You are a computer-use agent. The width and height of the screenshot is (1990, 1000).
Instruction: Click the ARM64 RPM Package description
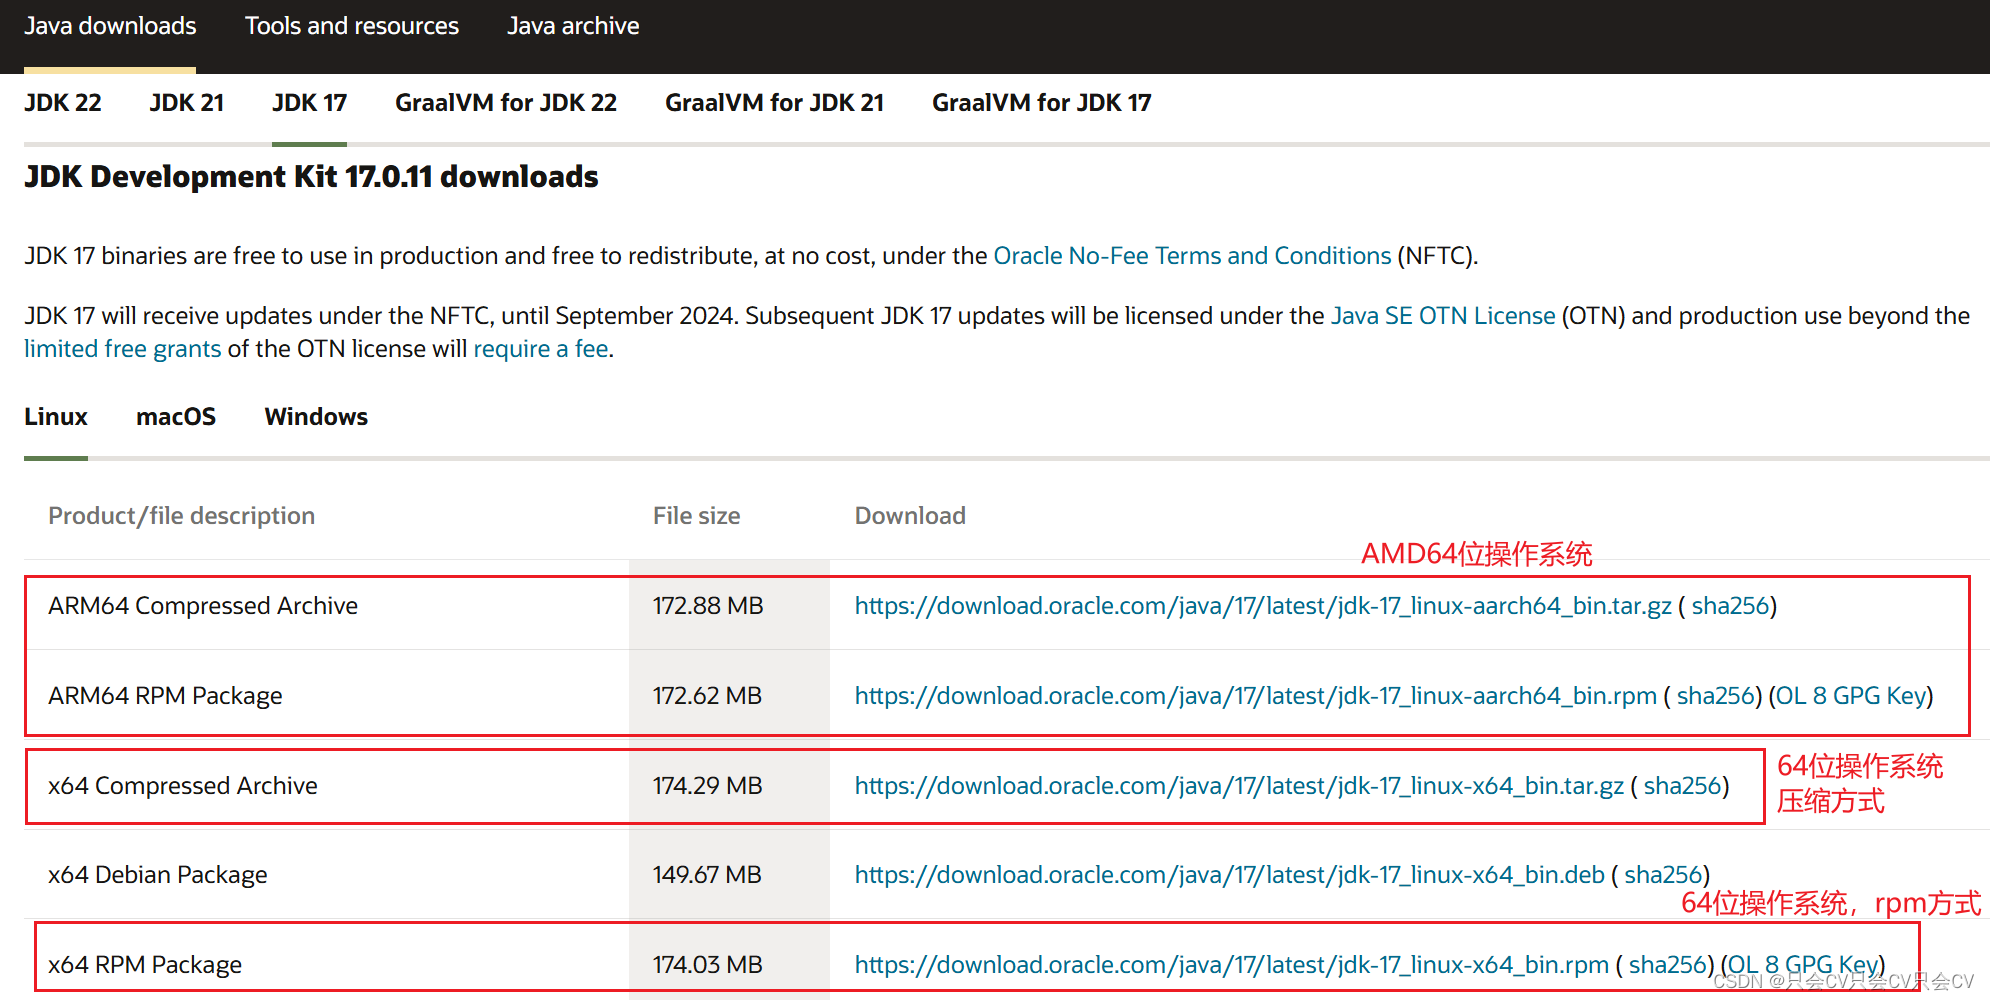click(165, 696)
